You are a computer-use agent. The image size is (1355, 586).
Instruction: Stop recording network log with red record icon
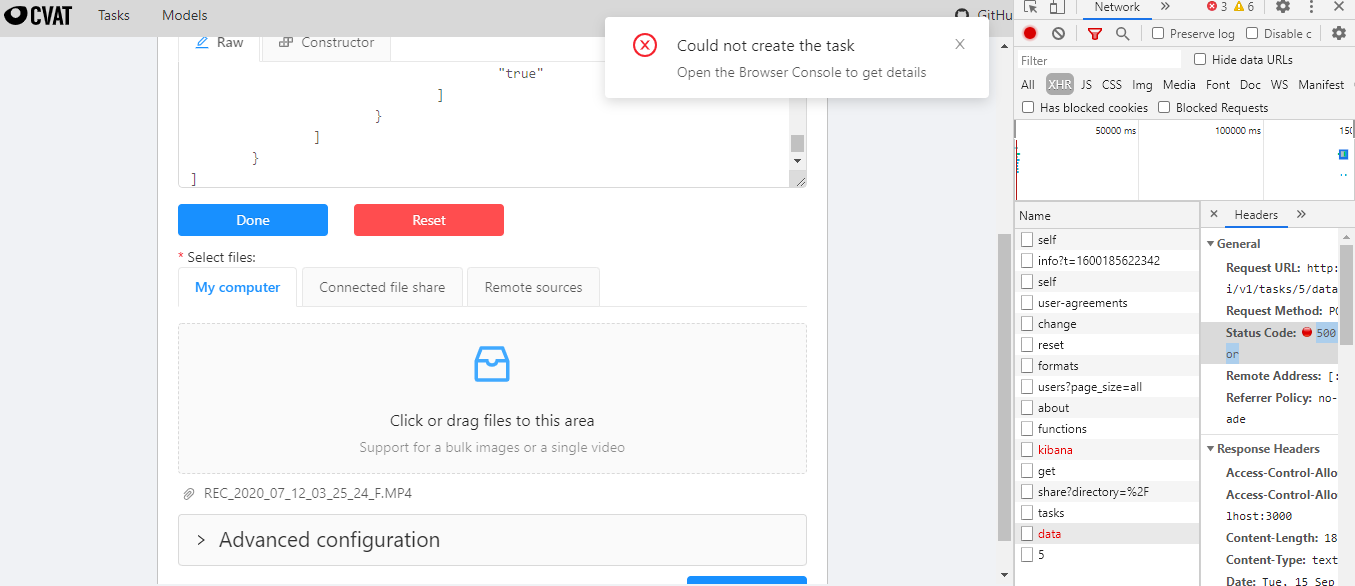(1029, 33)
